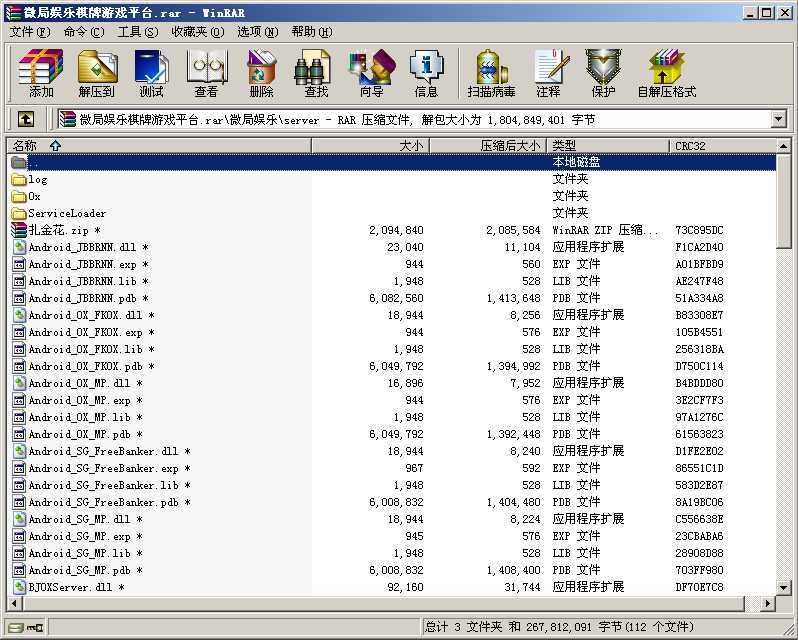Image resolution: width=798 pixels, height=640 pixels.
Task: Sort by the CRC32 column header
Action: 723,146
